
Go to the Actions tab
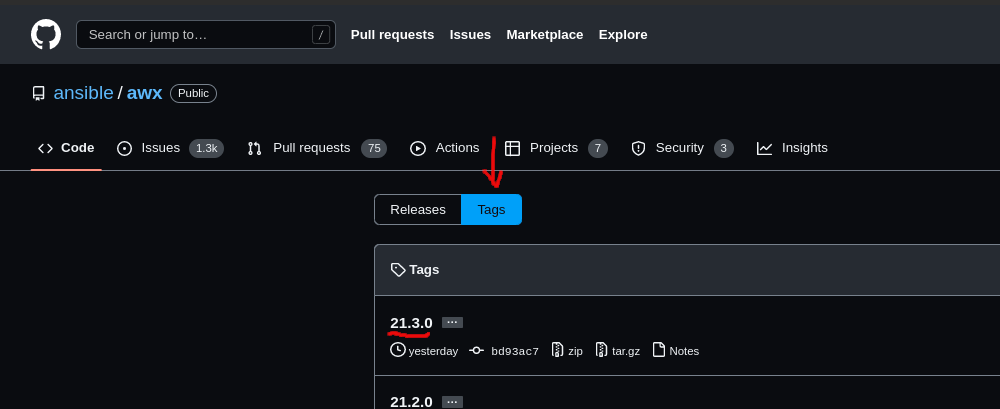pyautogui.click(x=445, y=148)
